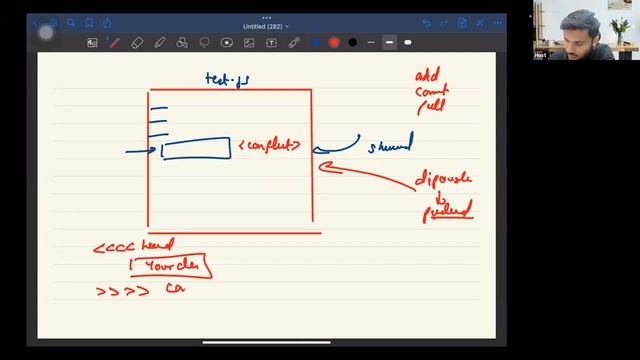
Task: Select the zoom window tool
Action: pyautogui.click(x=92, y=42)
